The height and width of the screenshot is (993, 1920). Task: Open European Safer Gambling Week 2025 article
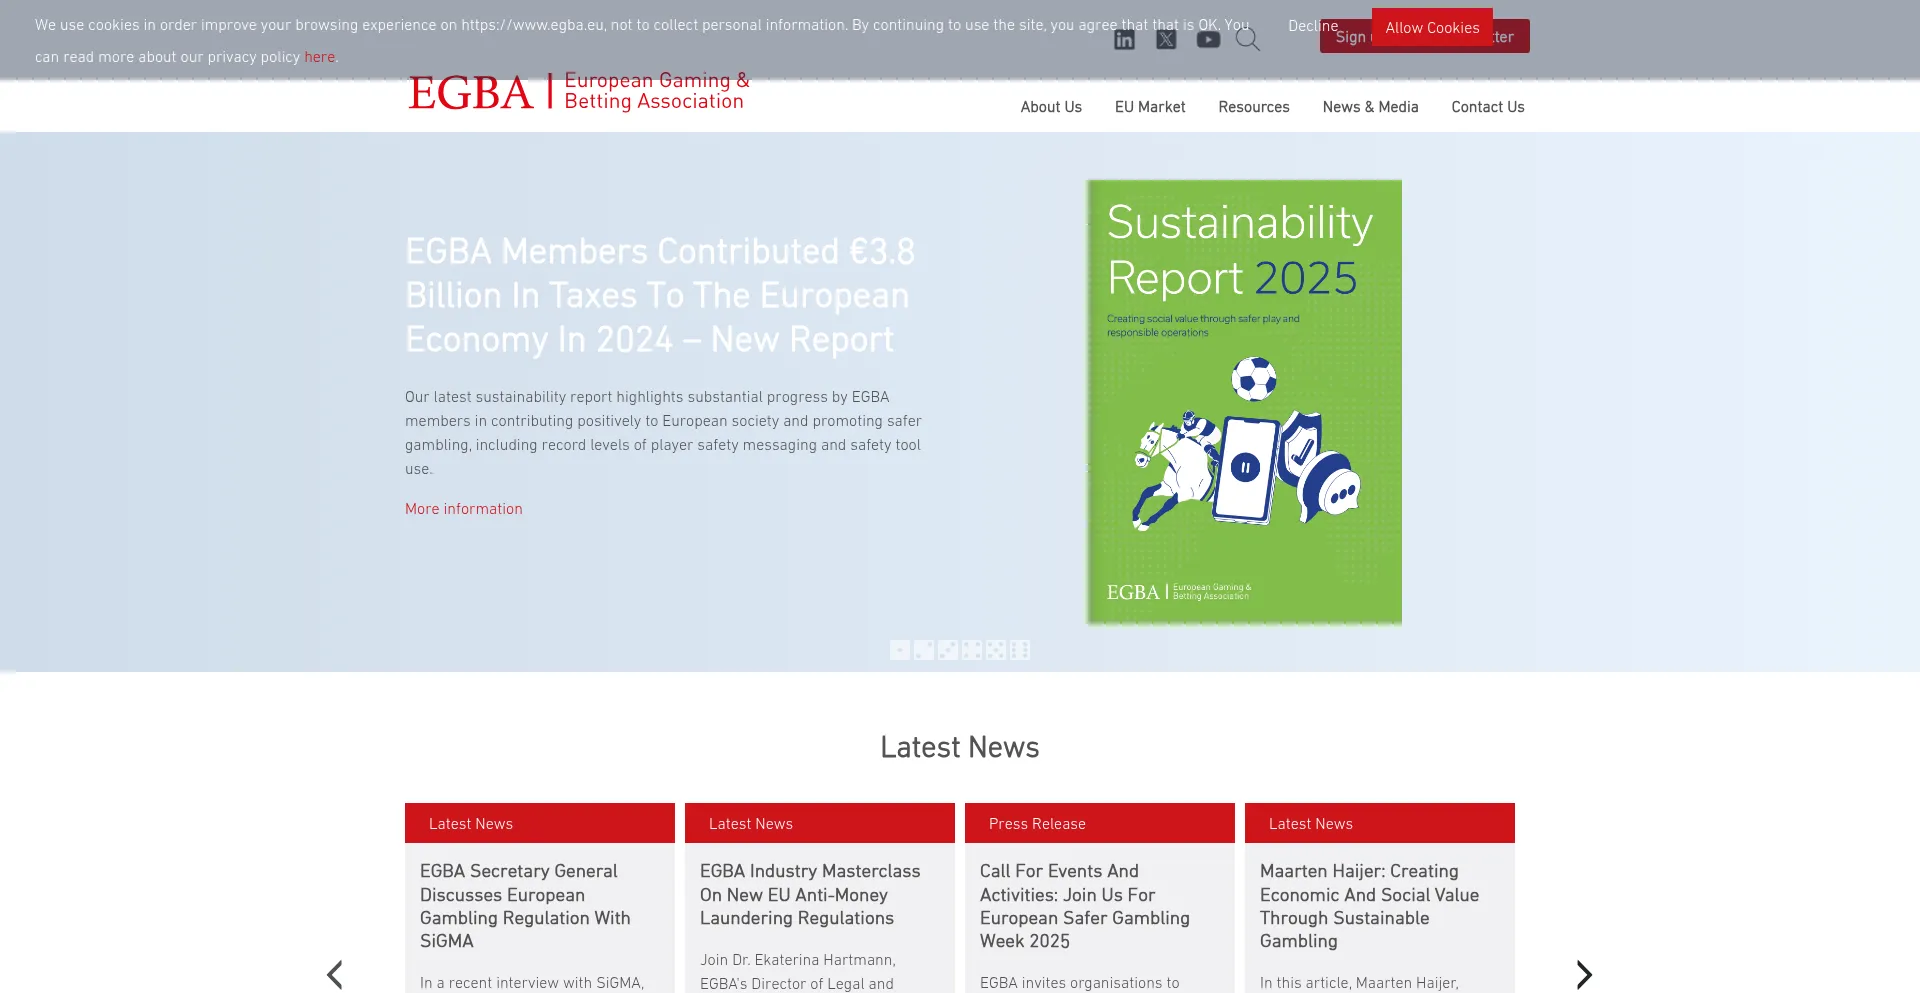(1085, 906)
